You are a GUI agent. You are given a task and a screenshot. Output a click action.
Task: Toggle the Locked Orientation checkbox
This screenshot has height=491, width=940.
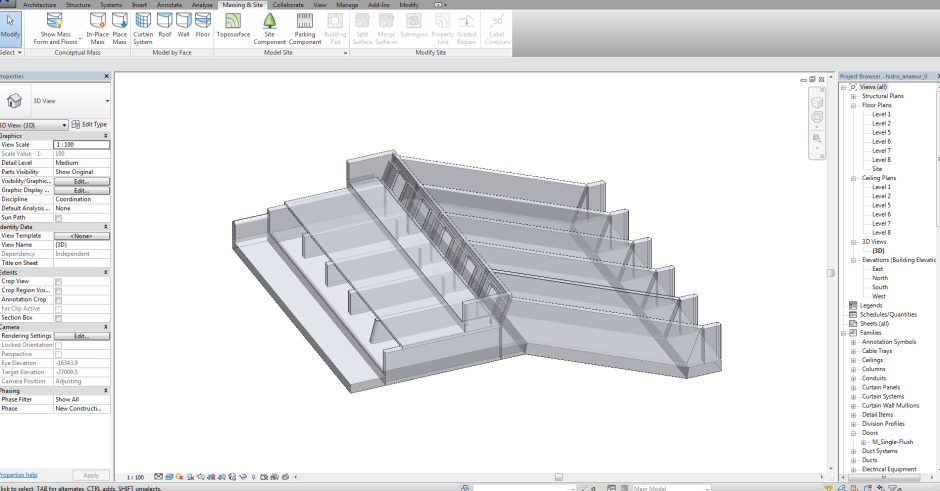click(58, 345)
